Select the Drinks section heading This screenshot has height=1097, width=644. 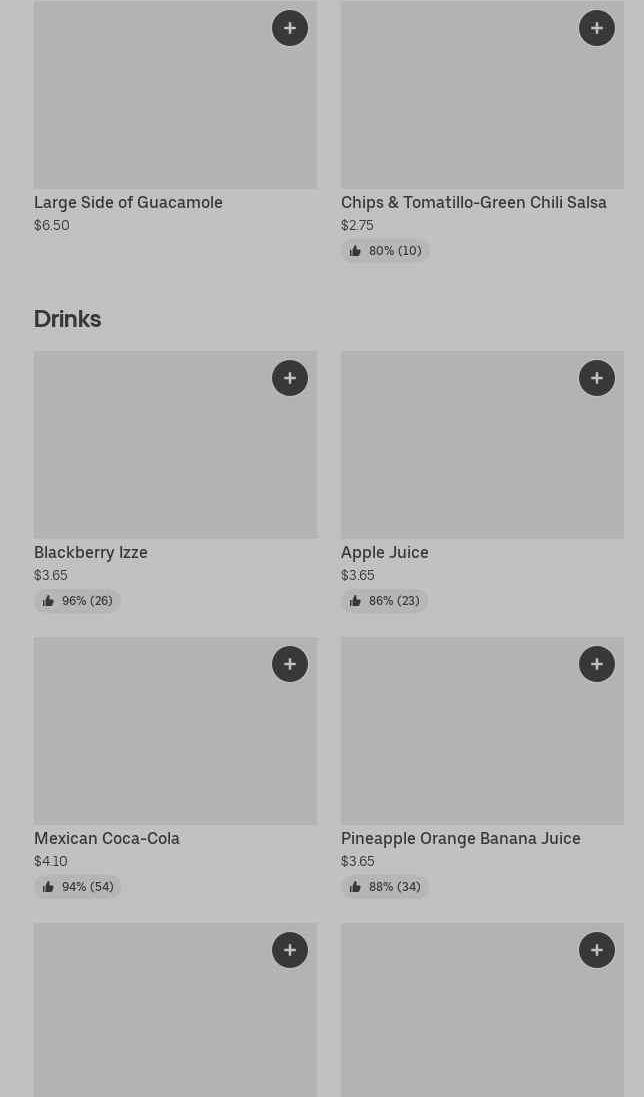[68, 319]
